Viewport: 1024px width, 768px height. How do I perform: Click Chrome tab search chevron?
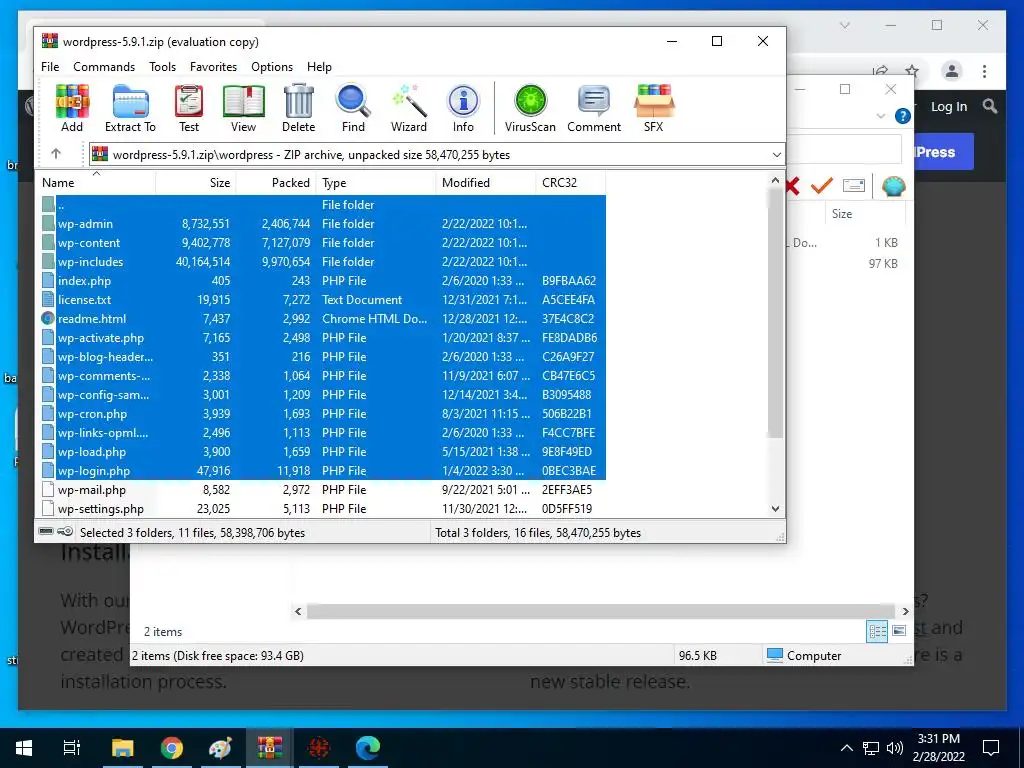(844, 25)
